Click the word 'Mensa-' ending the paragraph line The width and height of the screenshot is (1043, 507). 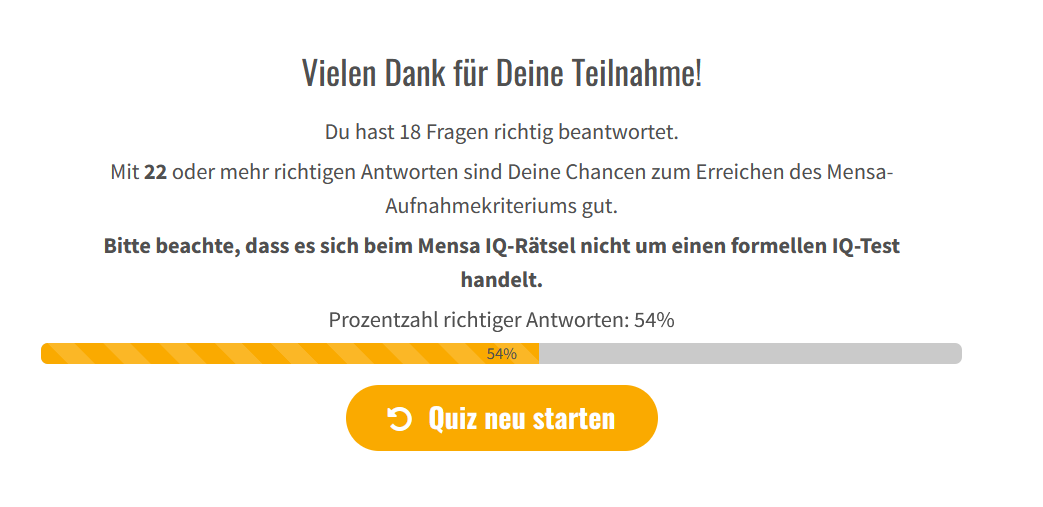click(x=859, y=172)
